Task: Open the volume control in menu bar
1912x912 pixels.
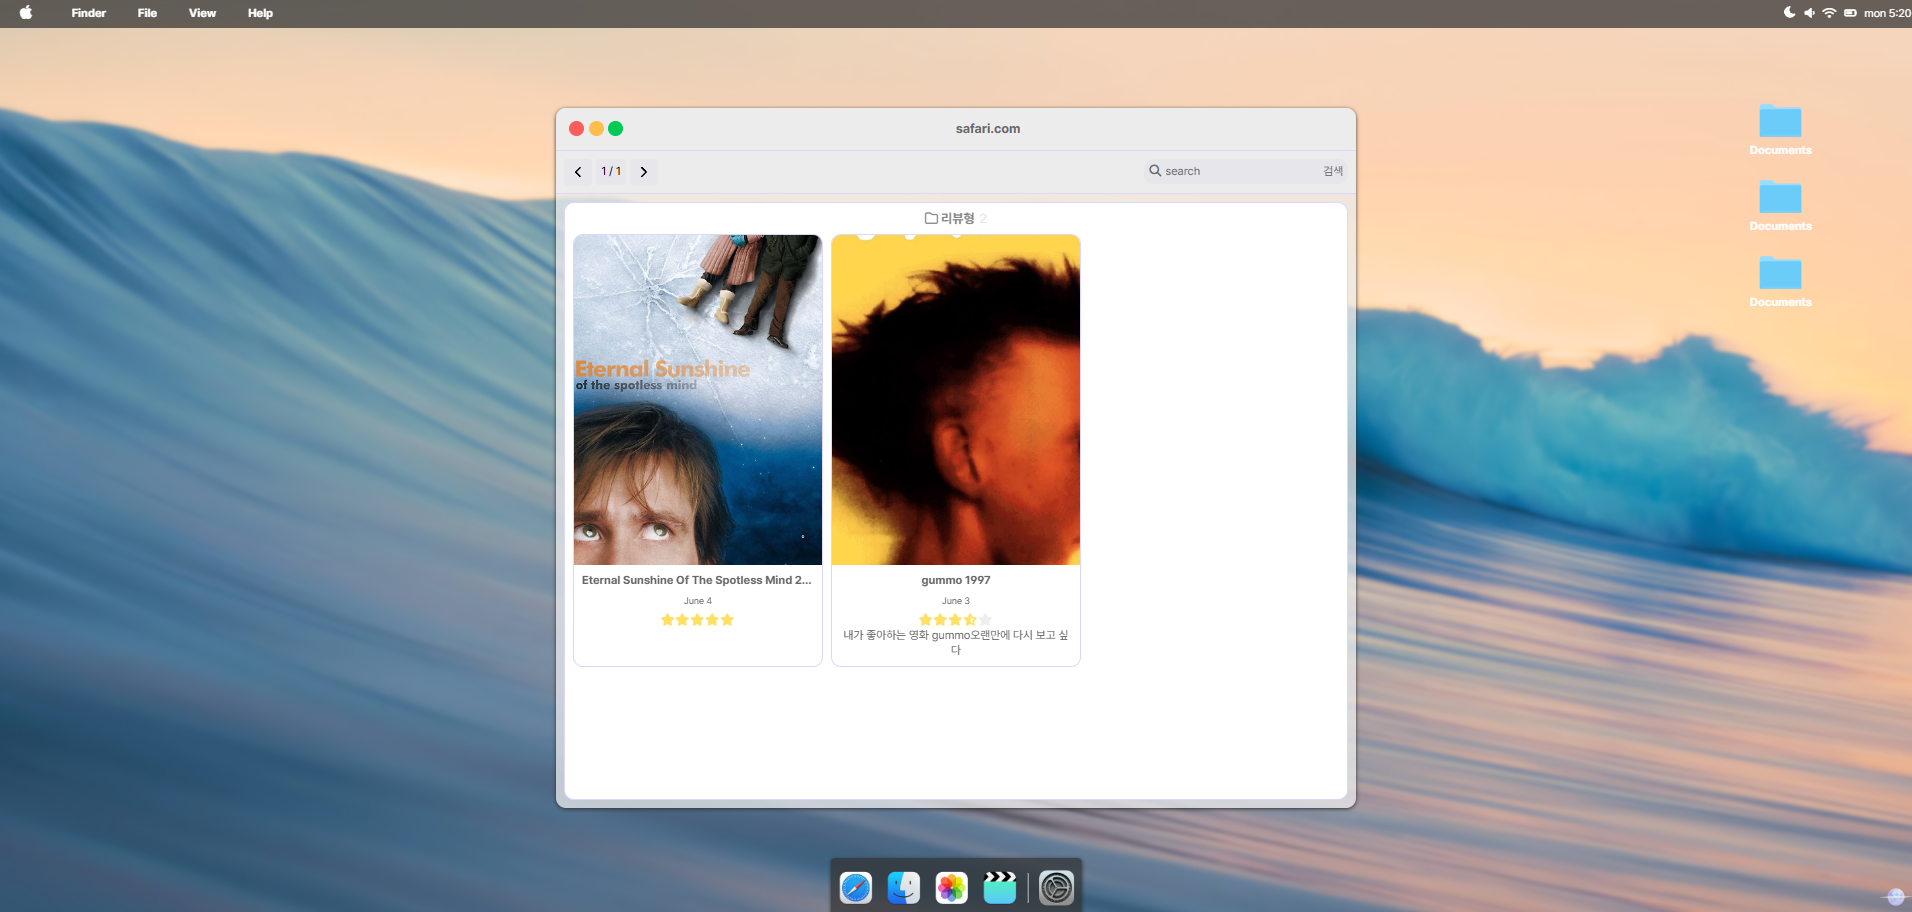Action: tap(1809, 13)
